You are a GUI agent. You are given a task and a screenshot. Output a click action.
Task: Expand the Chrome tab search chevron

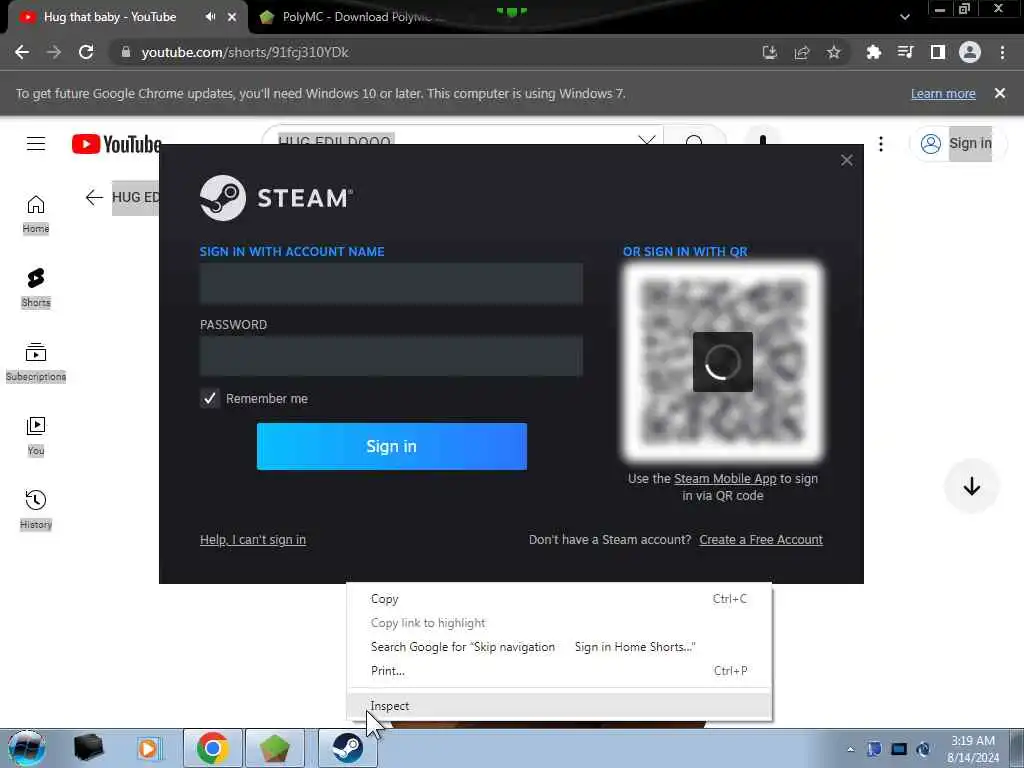pos(904,17)
